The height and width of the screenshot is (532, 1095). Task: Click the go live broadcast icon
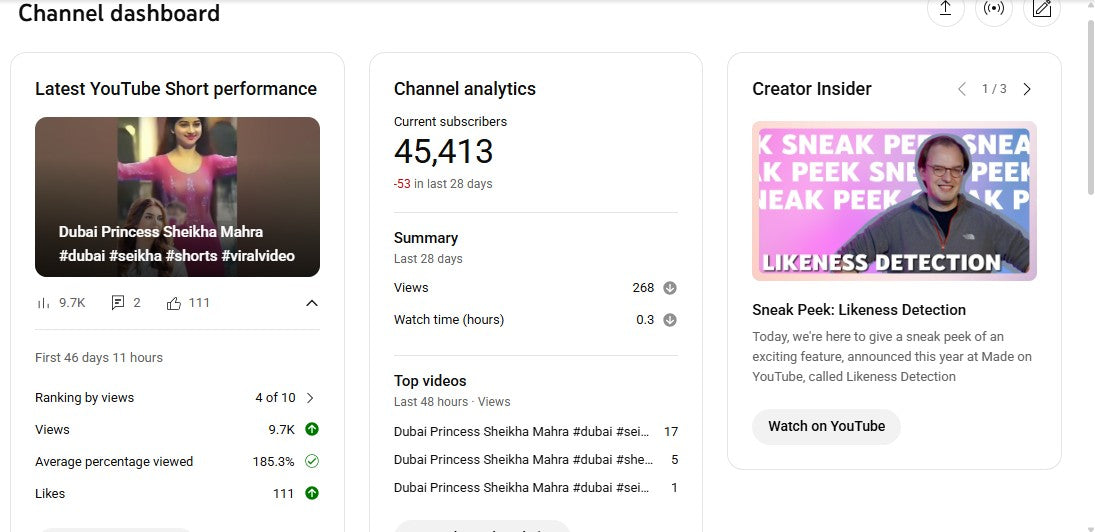(x=994, y=9)
